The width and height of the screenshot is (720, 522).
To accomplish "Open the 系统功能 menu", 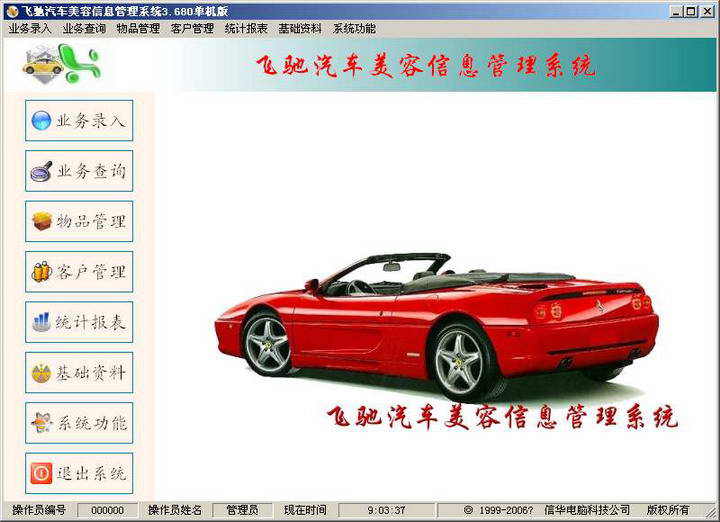I will (x=354, y=28).
